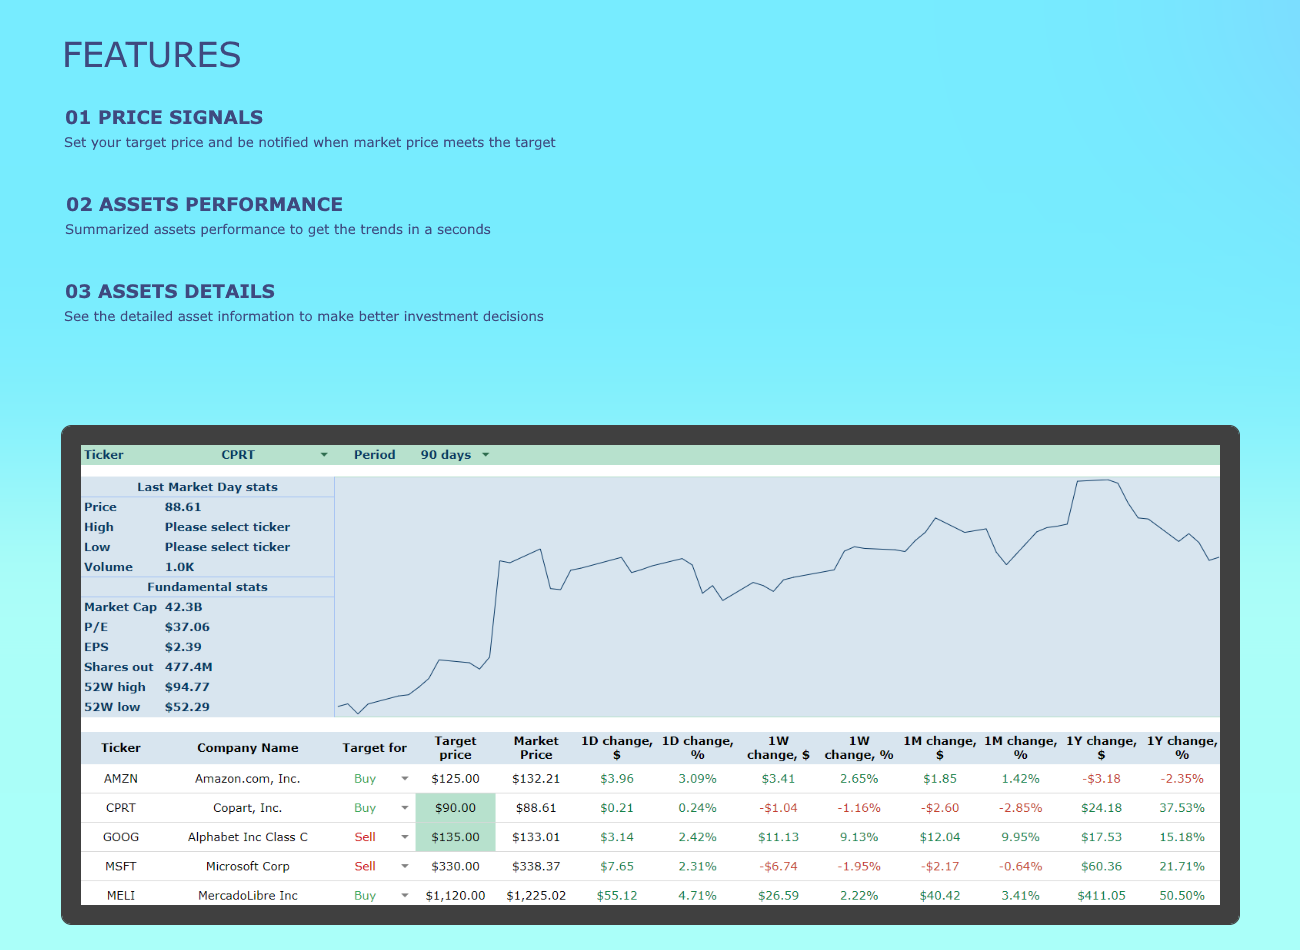Screen dimensions: 1300x950
Task: Click the 'See the detailed asset information' description
Action: point(304,316)
